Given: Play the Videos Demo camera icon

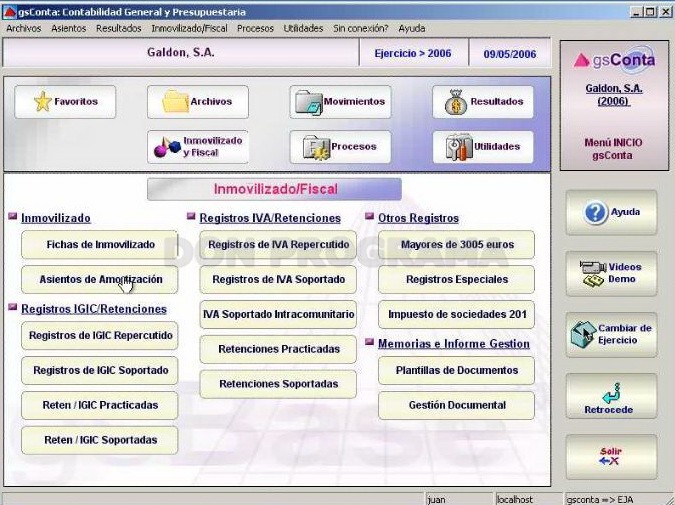Looking at the screenshot, I should pyautogui.click(x=611, y=273).
